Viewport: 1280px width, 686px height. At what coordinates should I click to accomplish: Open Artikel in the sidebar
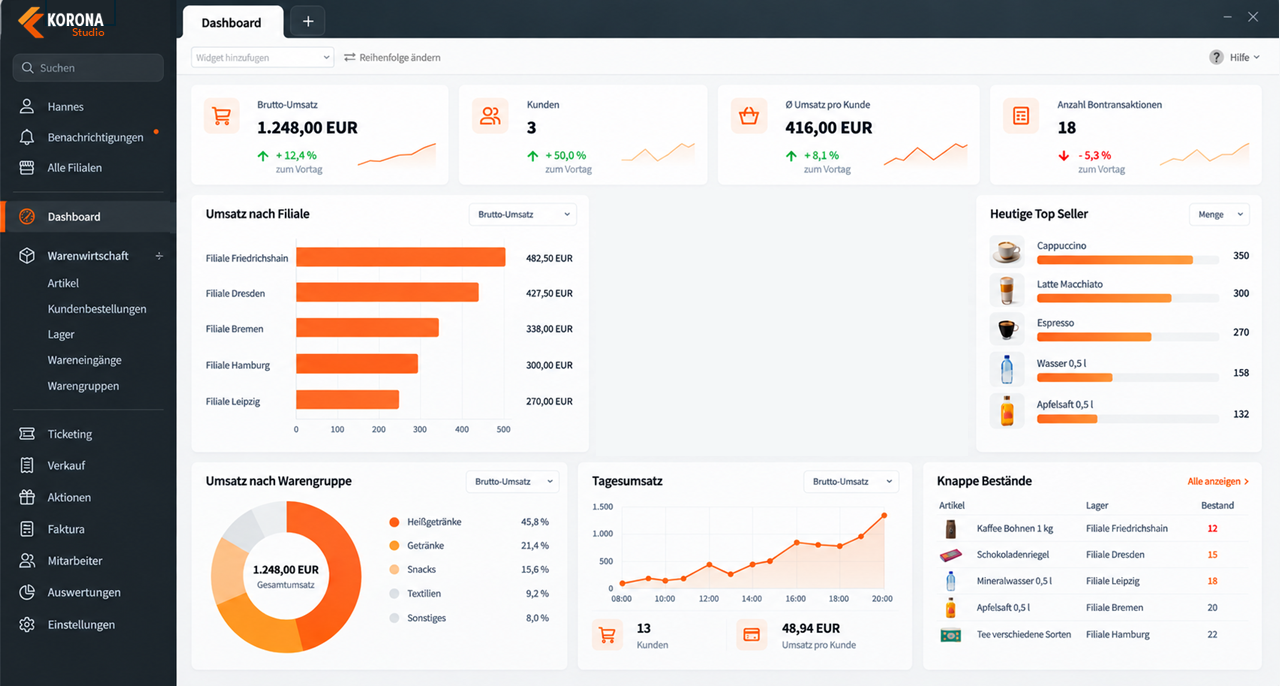[x=63, y=283]
